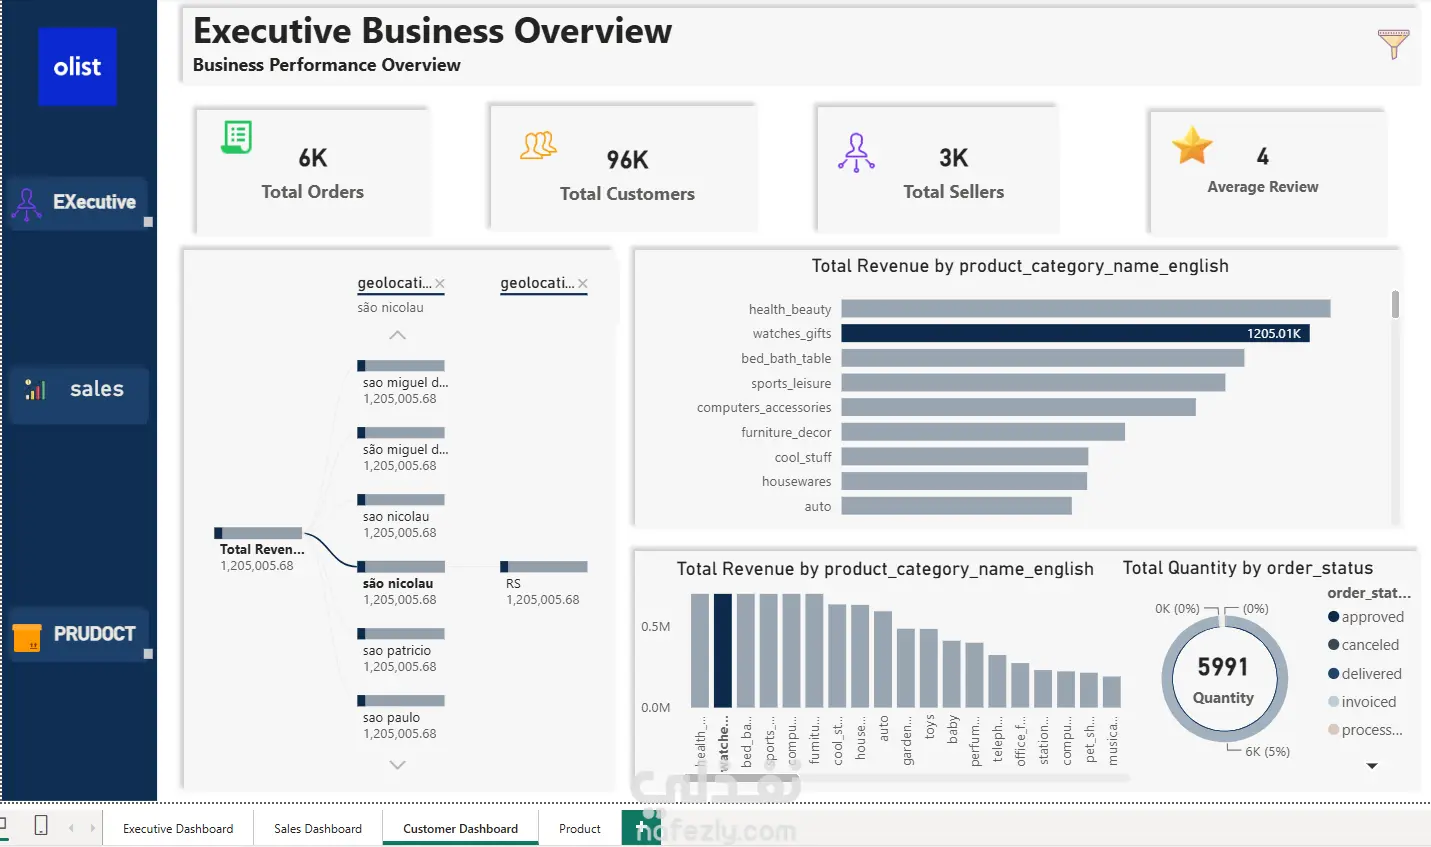Expand more legend items with down arrow

click(x=1372, y=766)
